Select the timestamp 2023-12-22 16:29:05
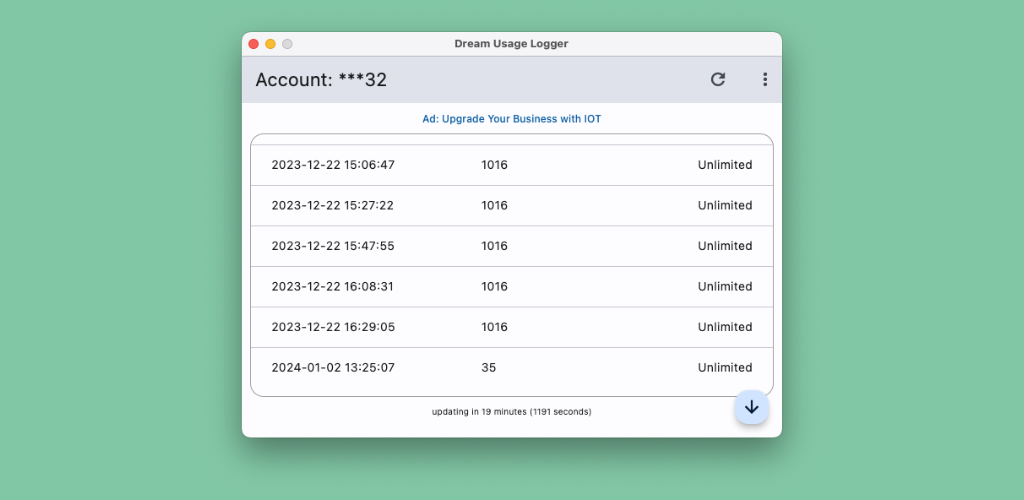The height and width of the screenshot is (500, 1024). (x=333, y=327)
